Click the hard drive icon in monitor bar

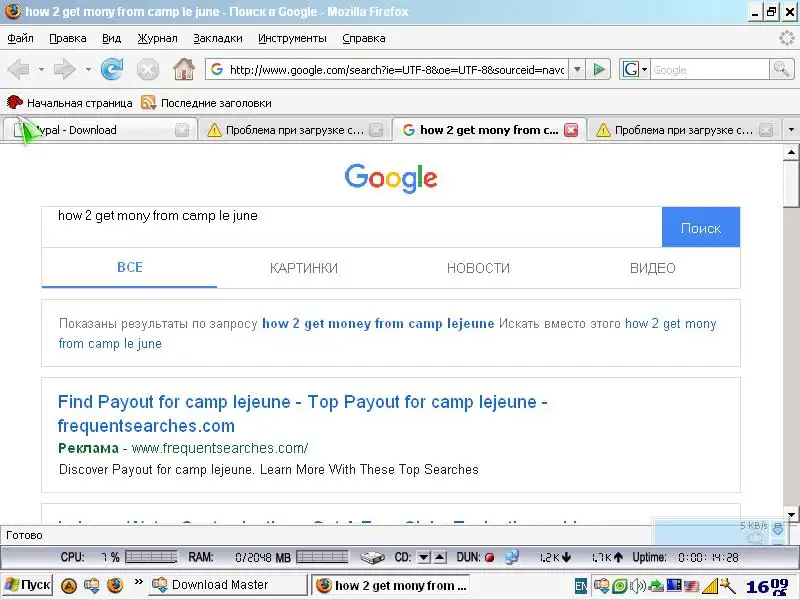[x=372, y=558]
